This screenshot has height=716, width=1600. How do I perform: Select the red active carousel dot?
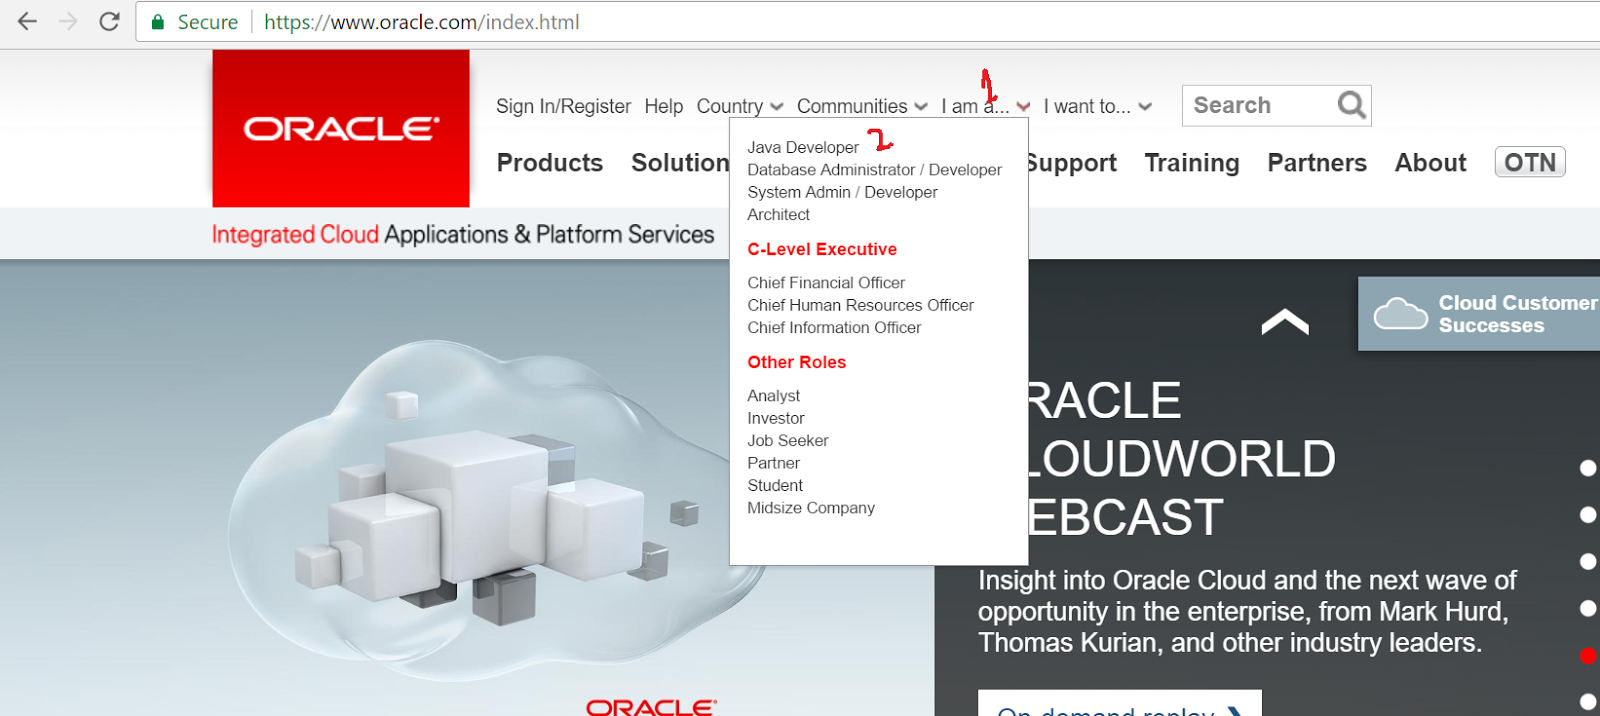(x=1588, y=656)
